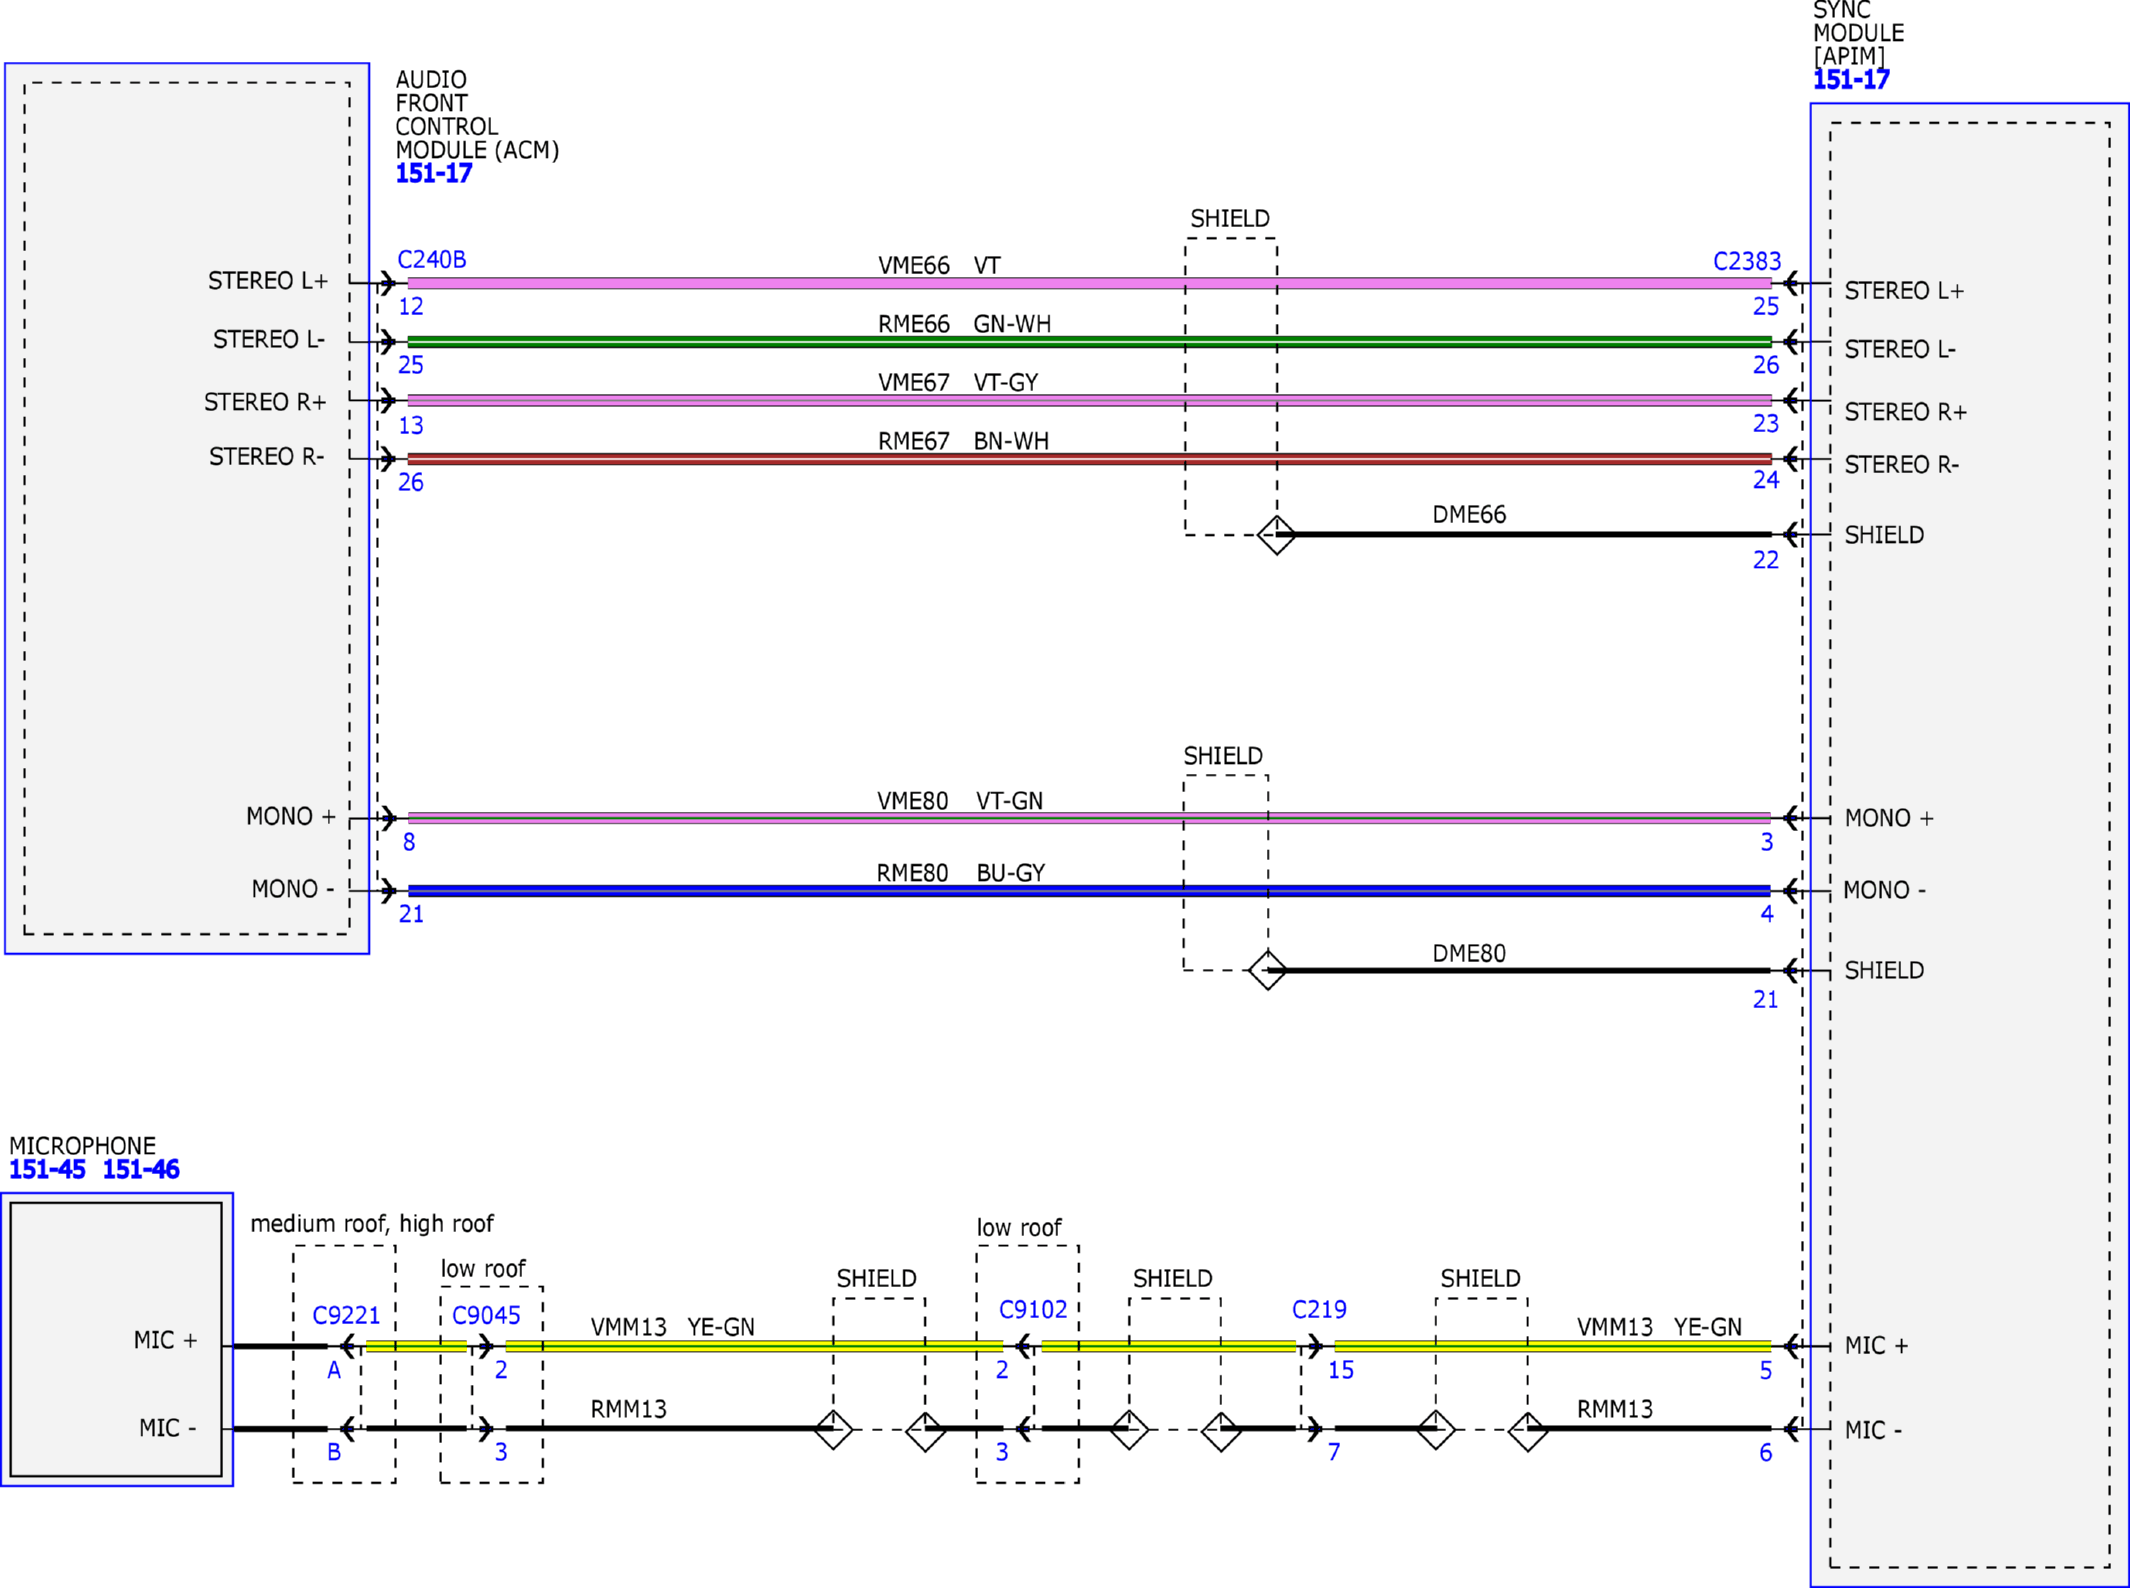The height and width of the screenshot is (1588, 2130).
Task: Click pin 22 SHIELD terminal arrow at APIM
Action: [x=1790, y=535]
